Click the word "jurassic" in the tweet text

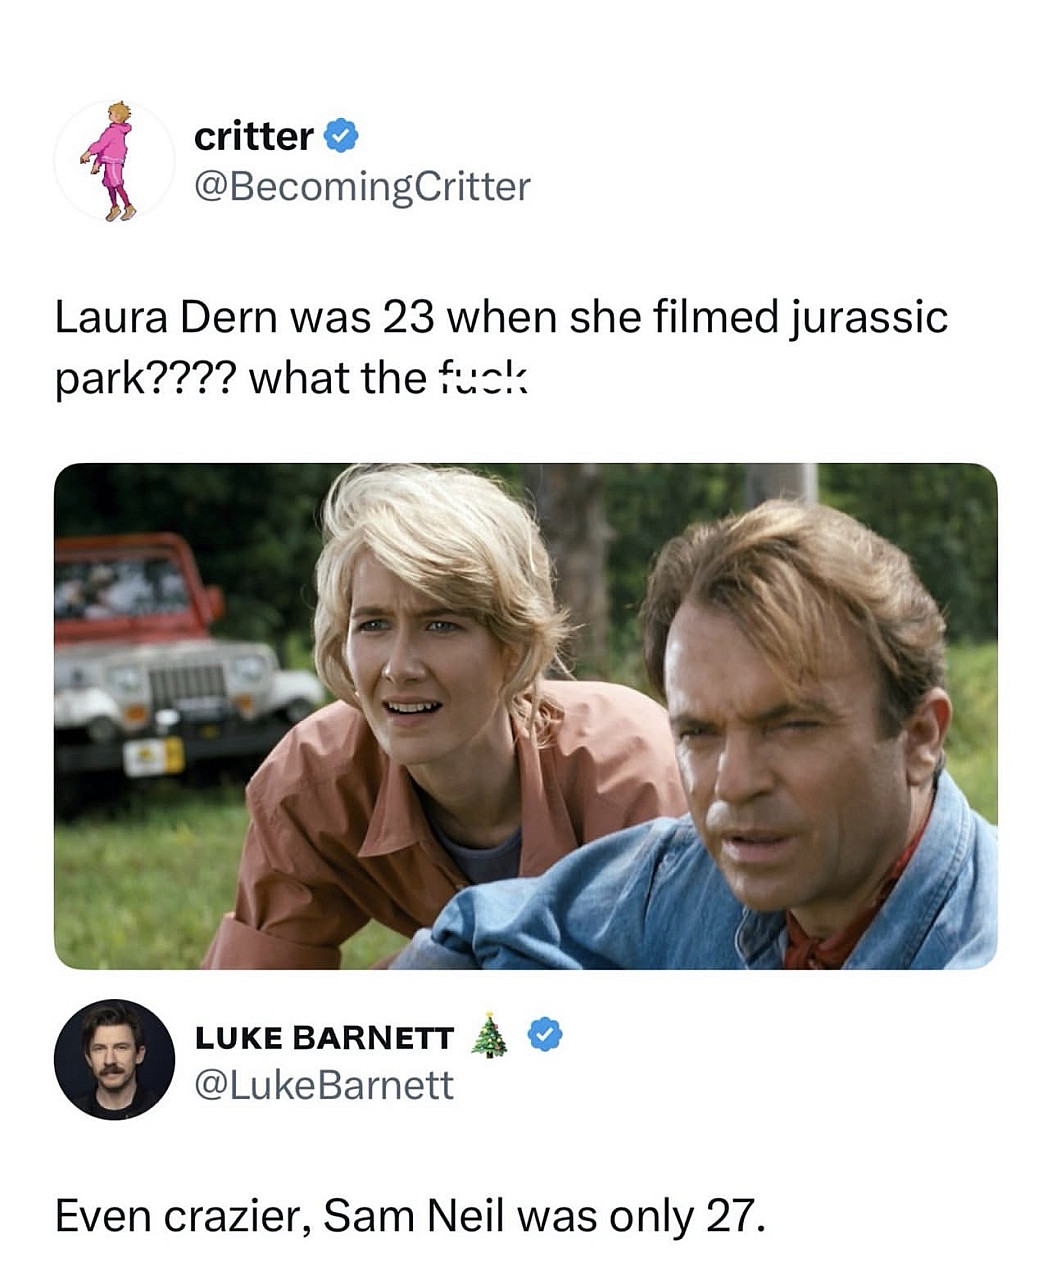click(x=868, y=318)
